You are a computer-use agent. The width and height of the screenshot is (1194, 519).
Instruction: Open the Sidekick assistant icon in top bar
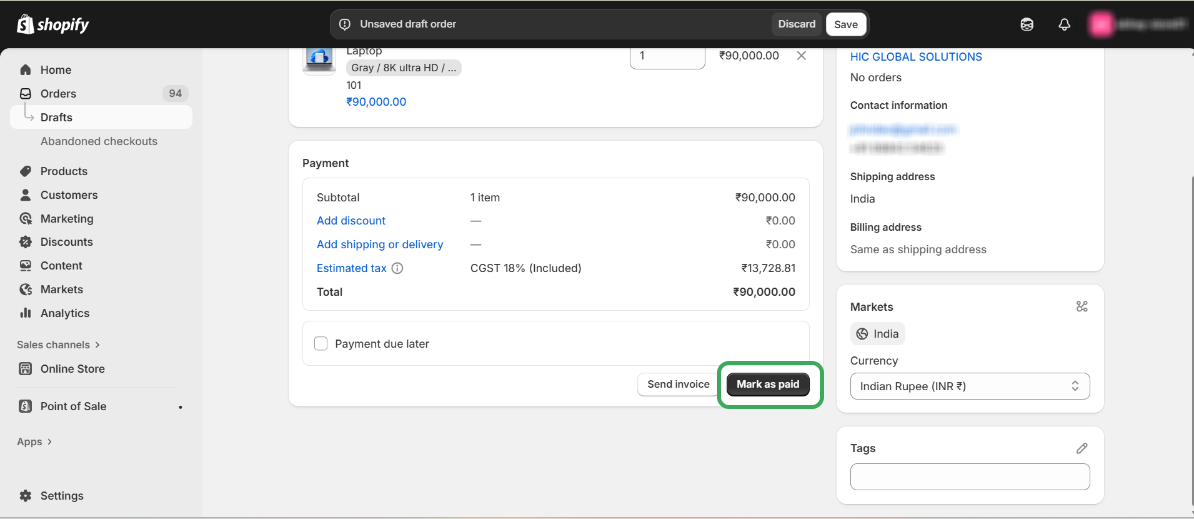click(x=1027, y=25)
